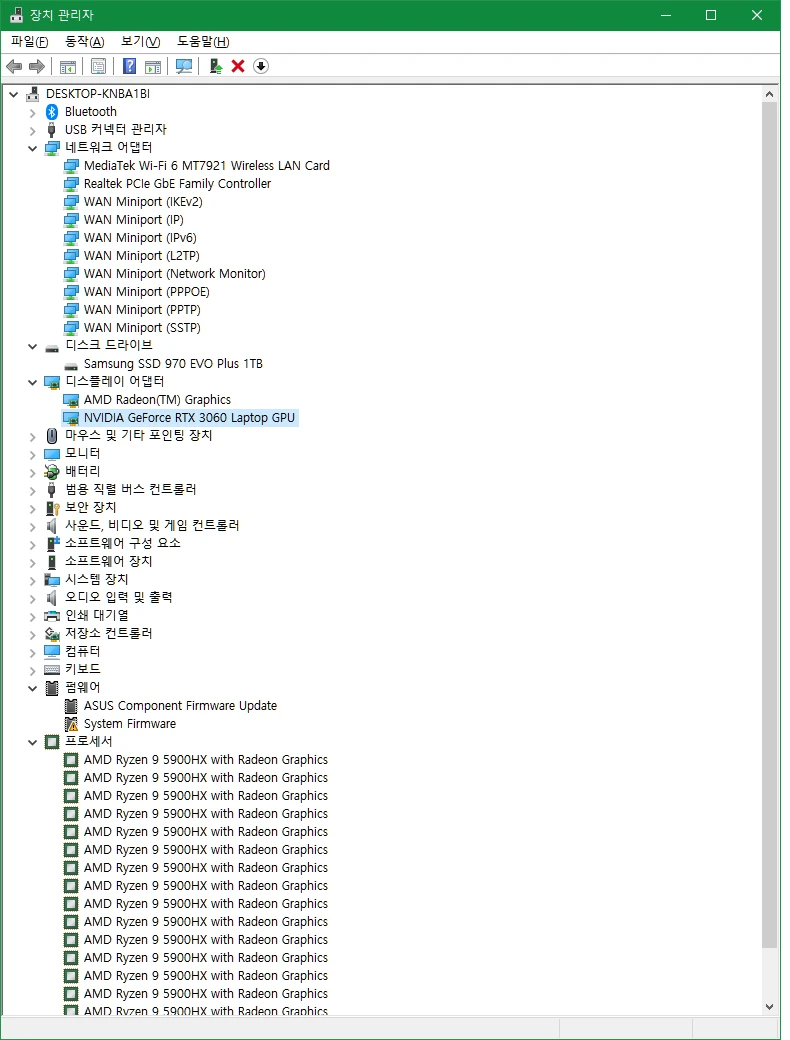Select WAN Miniport (IKEv2)
The width and height of the screenshot is (790, 1040).
point(143,202)
